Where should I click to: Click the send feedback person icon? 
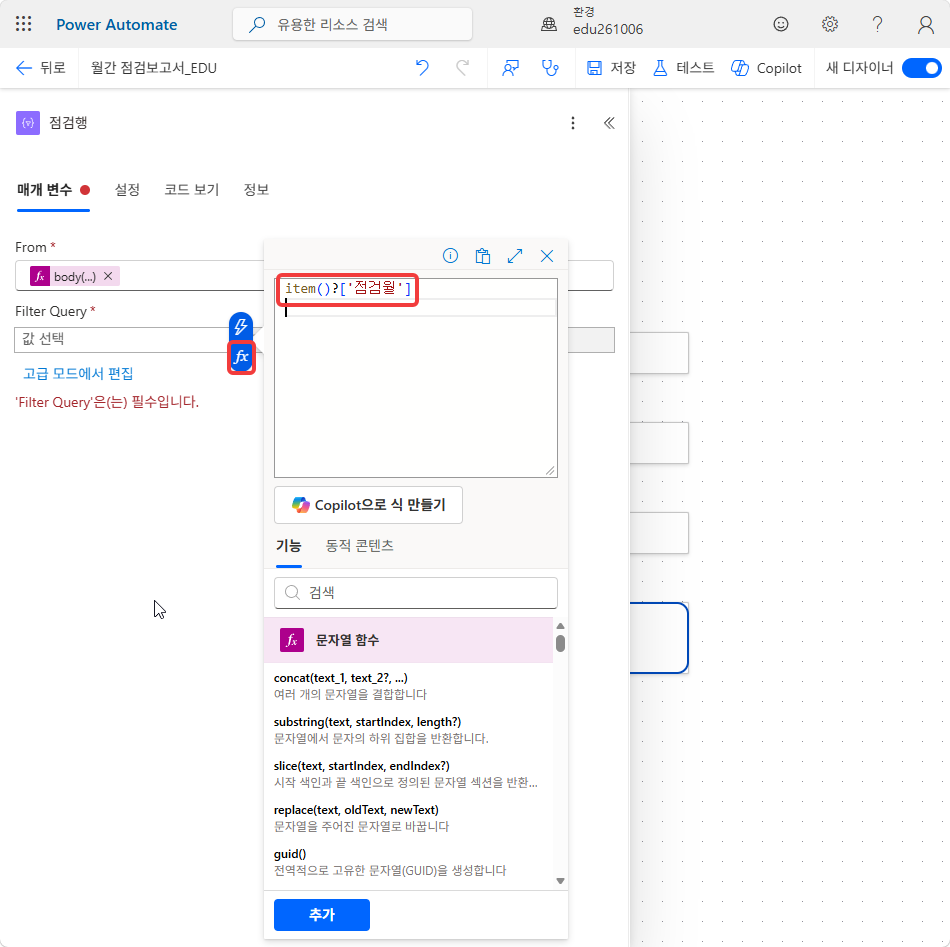(511, 68)
